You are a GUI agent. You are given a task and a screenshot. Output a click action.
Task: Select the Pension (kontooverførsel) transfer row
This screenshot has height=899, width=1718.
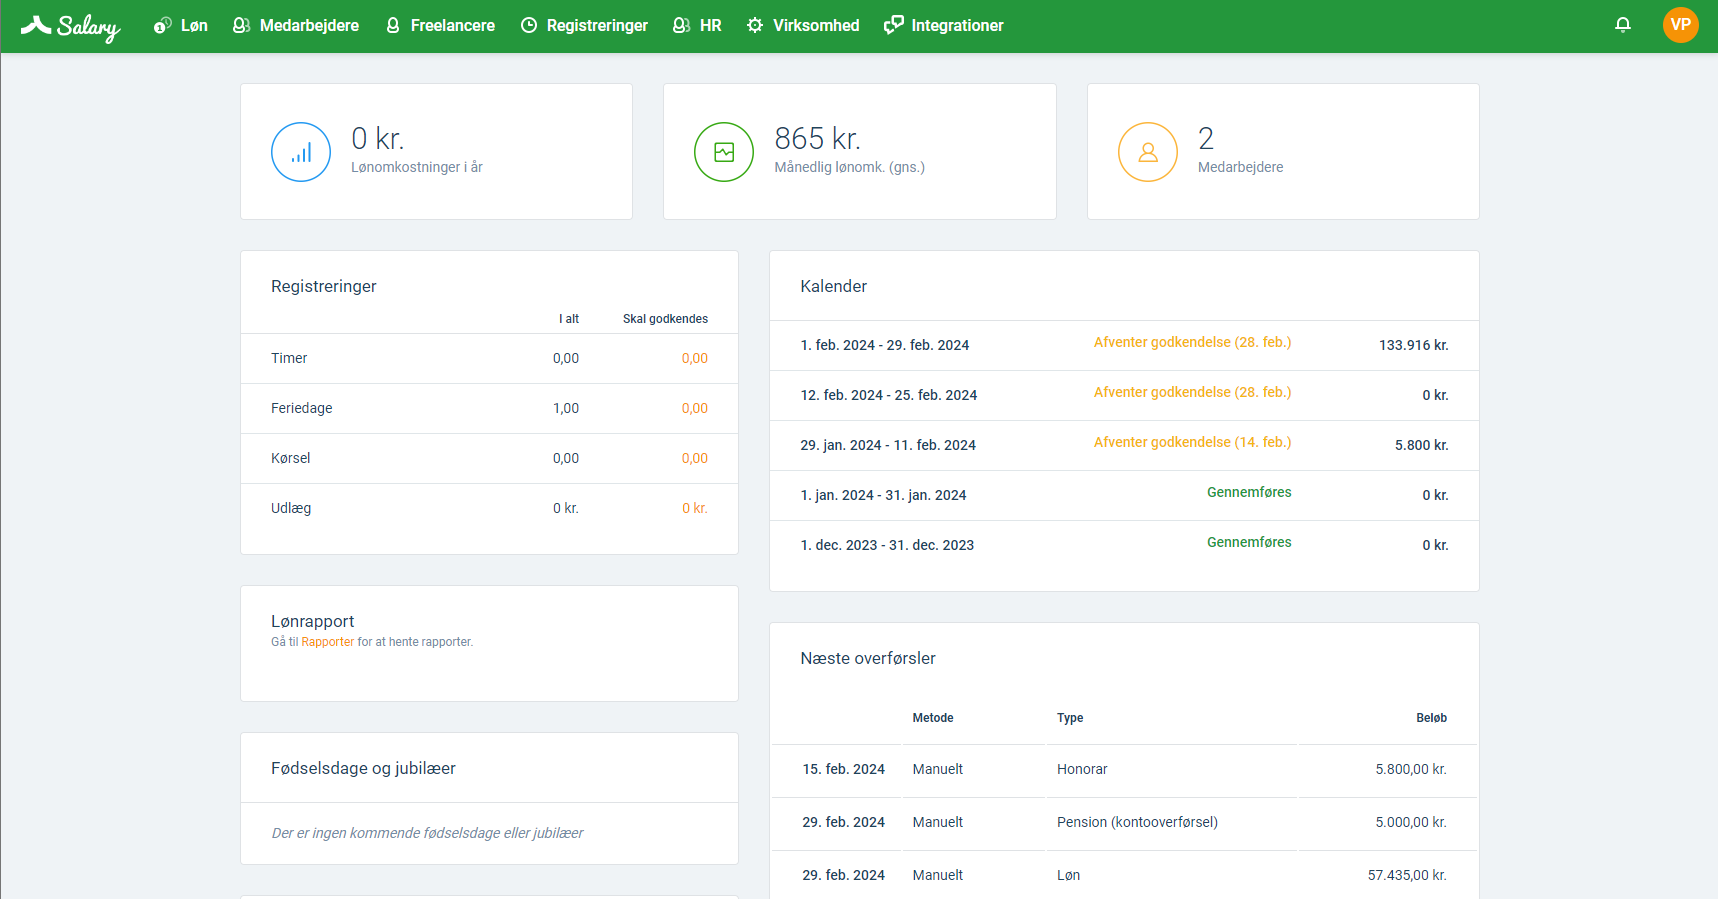coord(1124,822)
